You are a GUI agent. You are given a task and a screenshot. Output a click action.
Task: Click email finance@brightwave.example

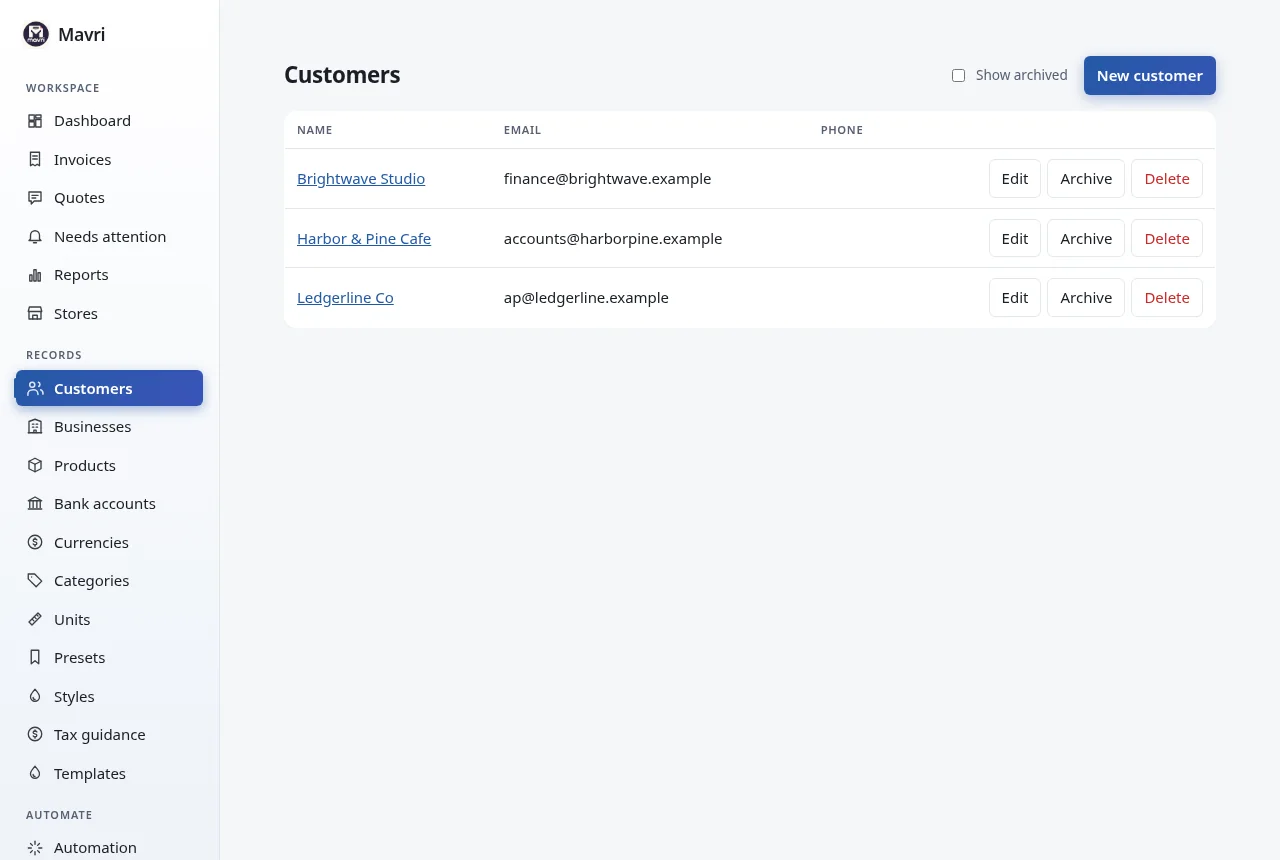click(607, 179)
